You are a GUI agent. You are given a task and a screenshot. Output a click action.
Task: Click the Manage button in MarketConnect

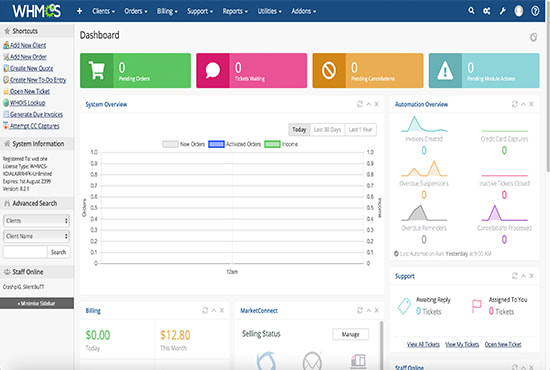coord(350,334)
